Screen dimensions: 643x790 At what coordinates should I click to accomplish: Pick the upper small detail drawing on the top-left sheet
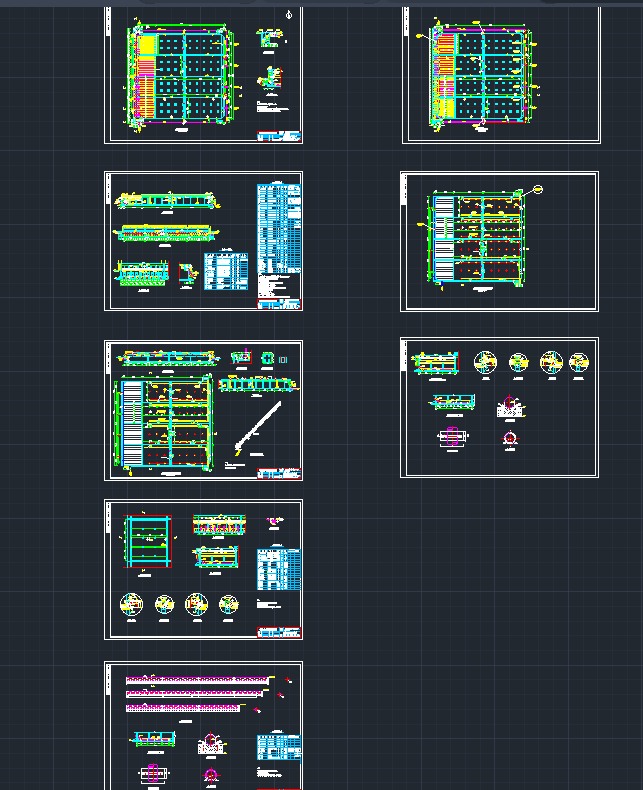[x=269, y=39]
